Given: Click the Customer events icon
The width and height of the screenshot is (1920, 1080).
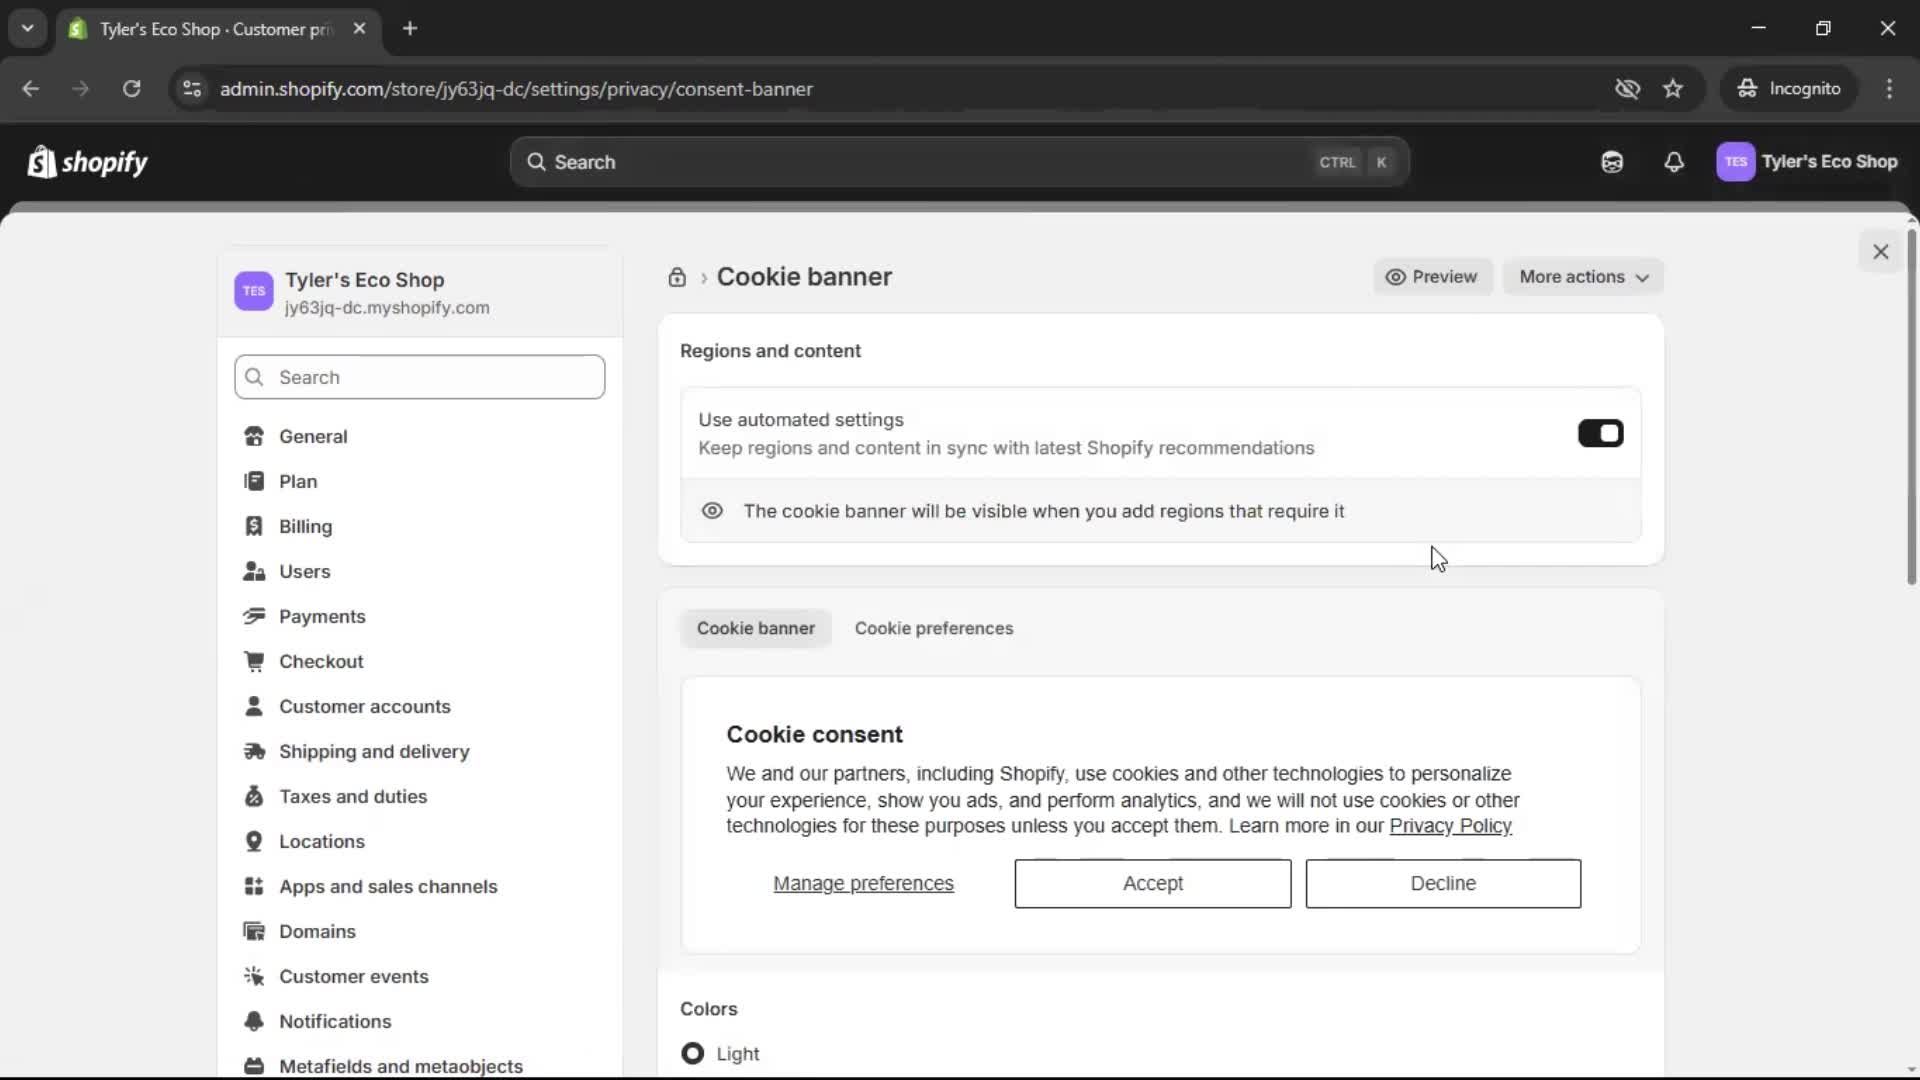Looking at the screenshot, I should click(x=254, y=977).
